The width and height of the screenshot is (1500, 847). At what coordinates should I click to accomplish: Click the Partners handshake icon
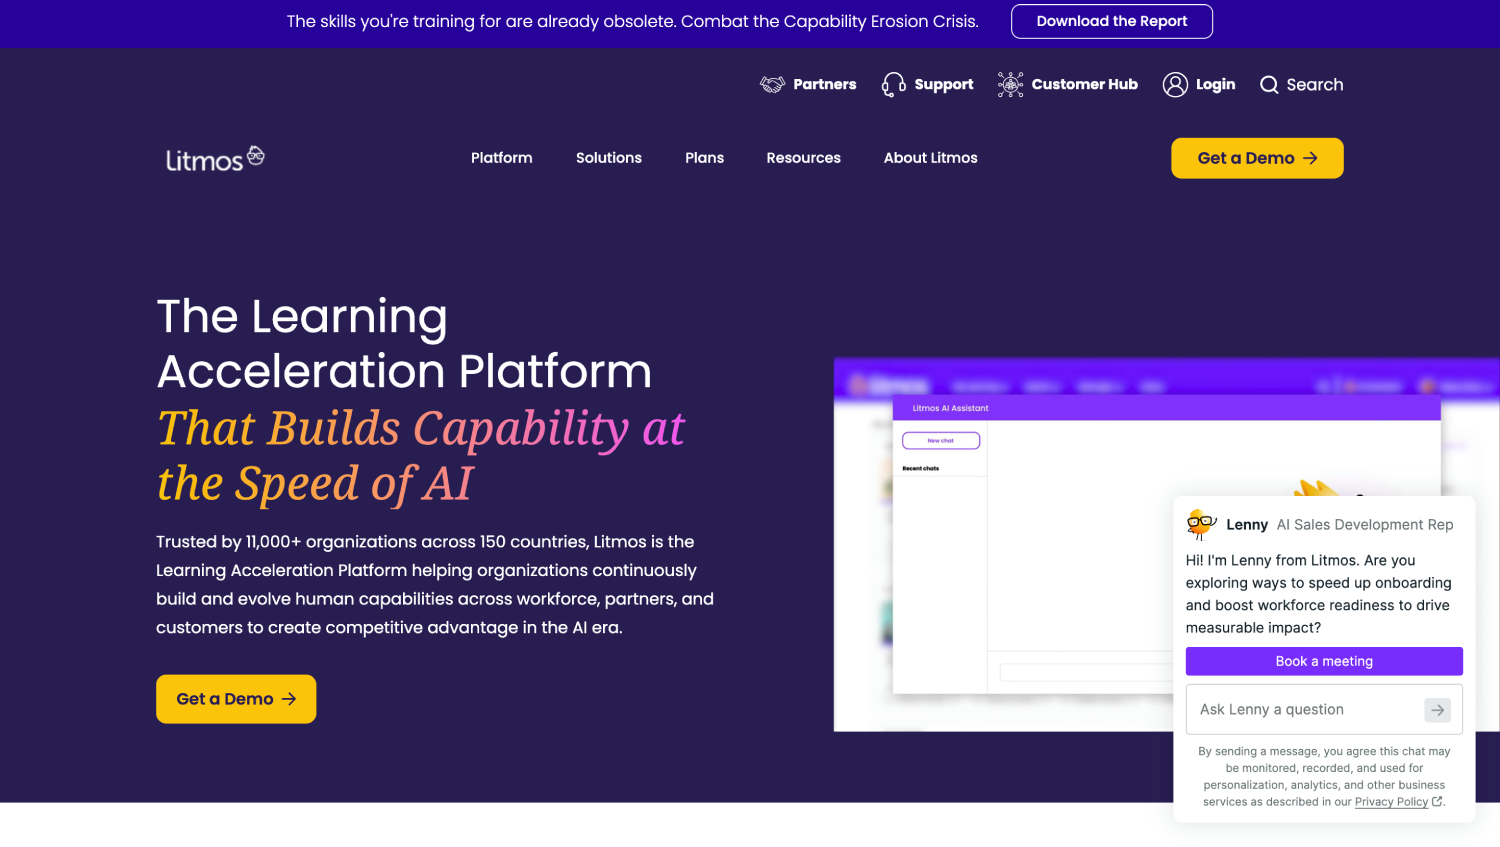click(772, 85)
